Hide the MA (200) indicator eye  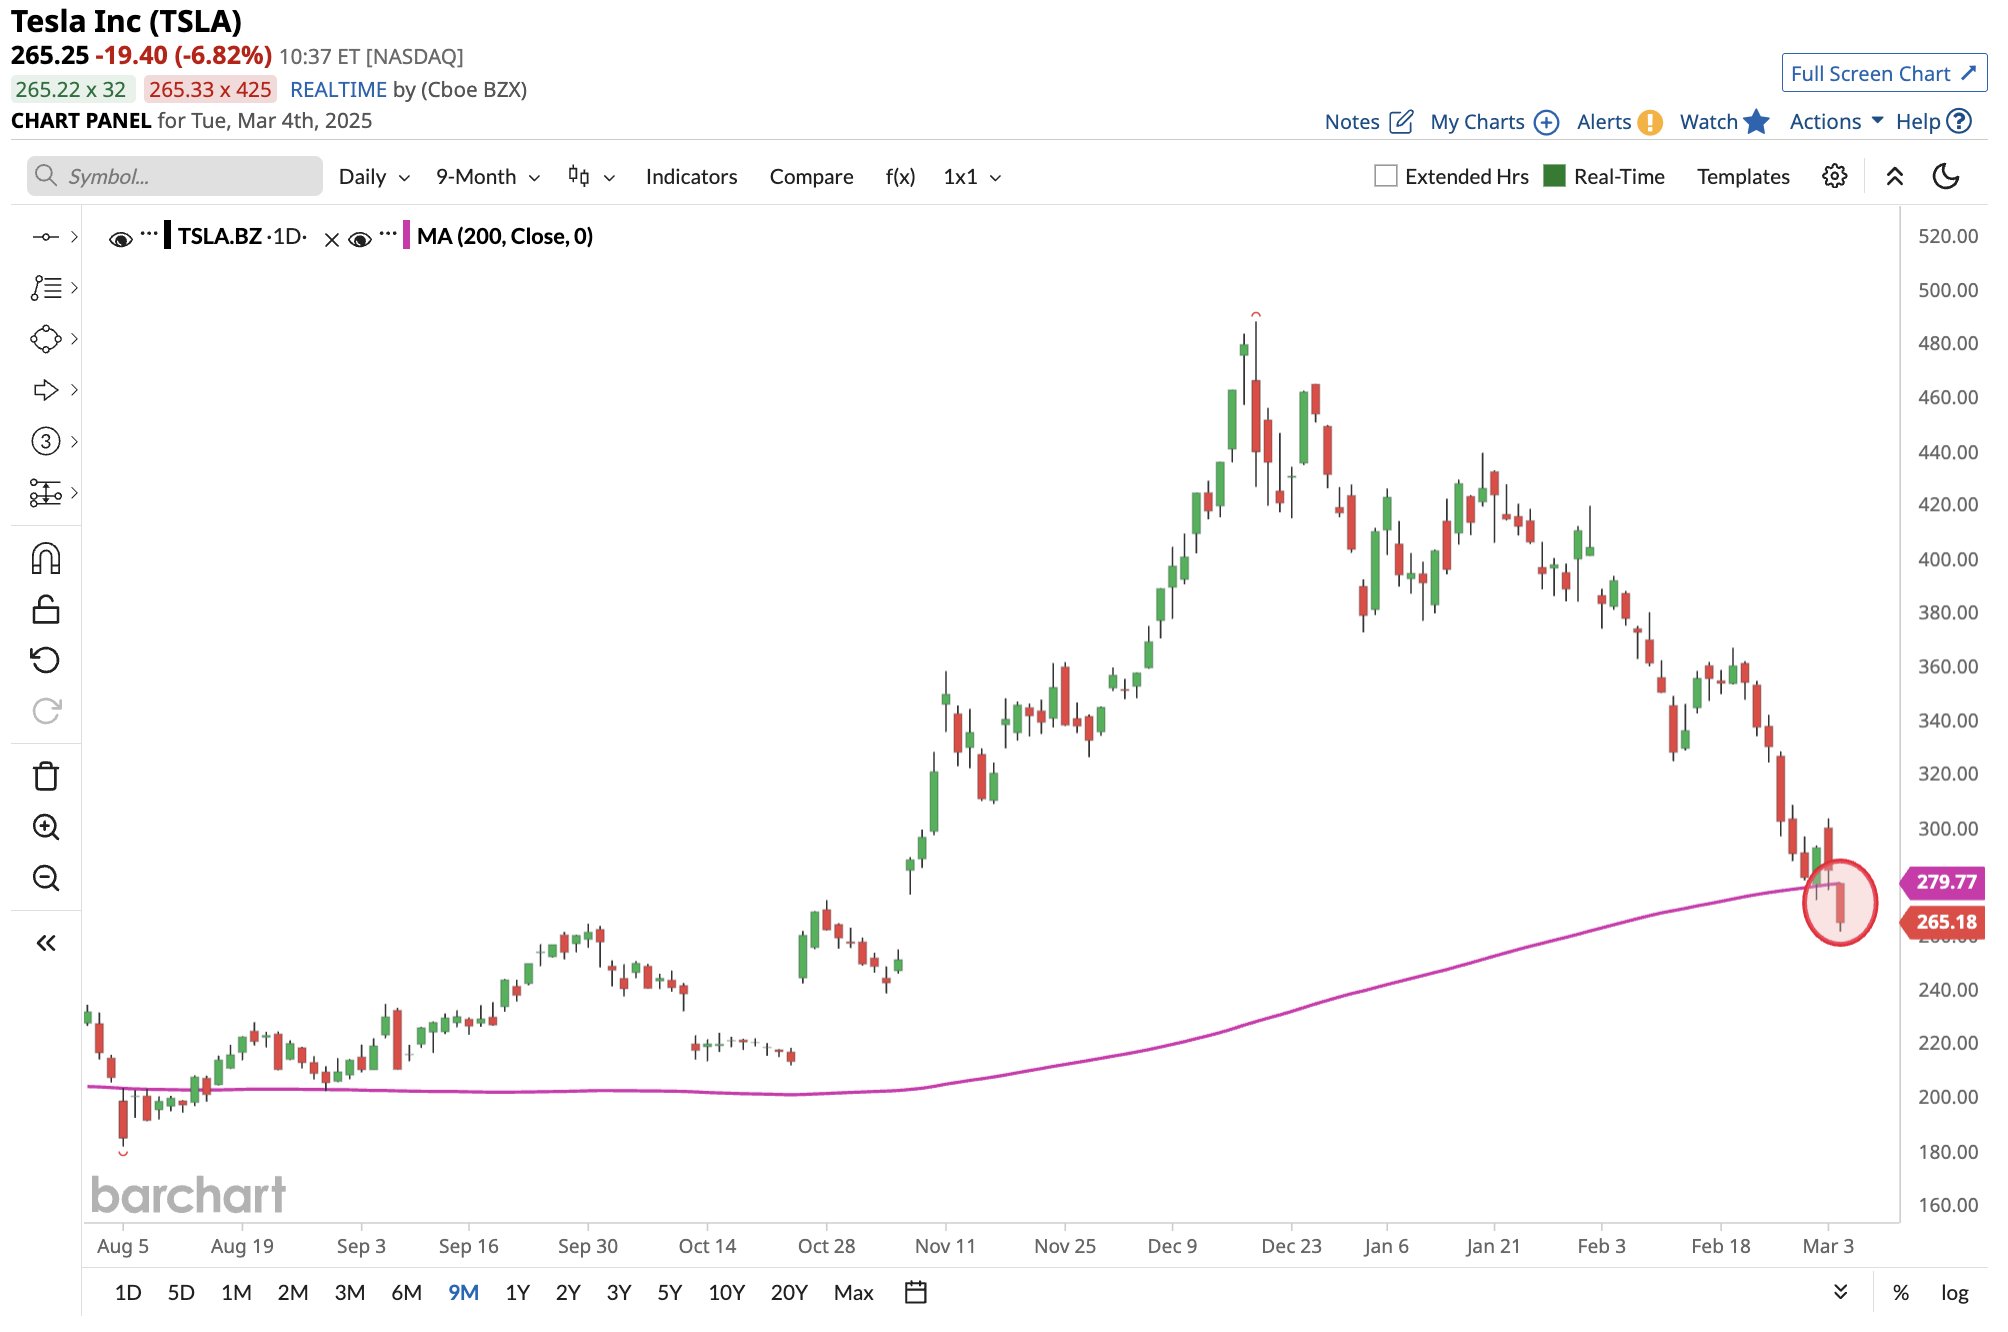tap(360, 239)
